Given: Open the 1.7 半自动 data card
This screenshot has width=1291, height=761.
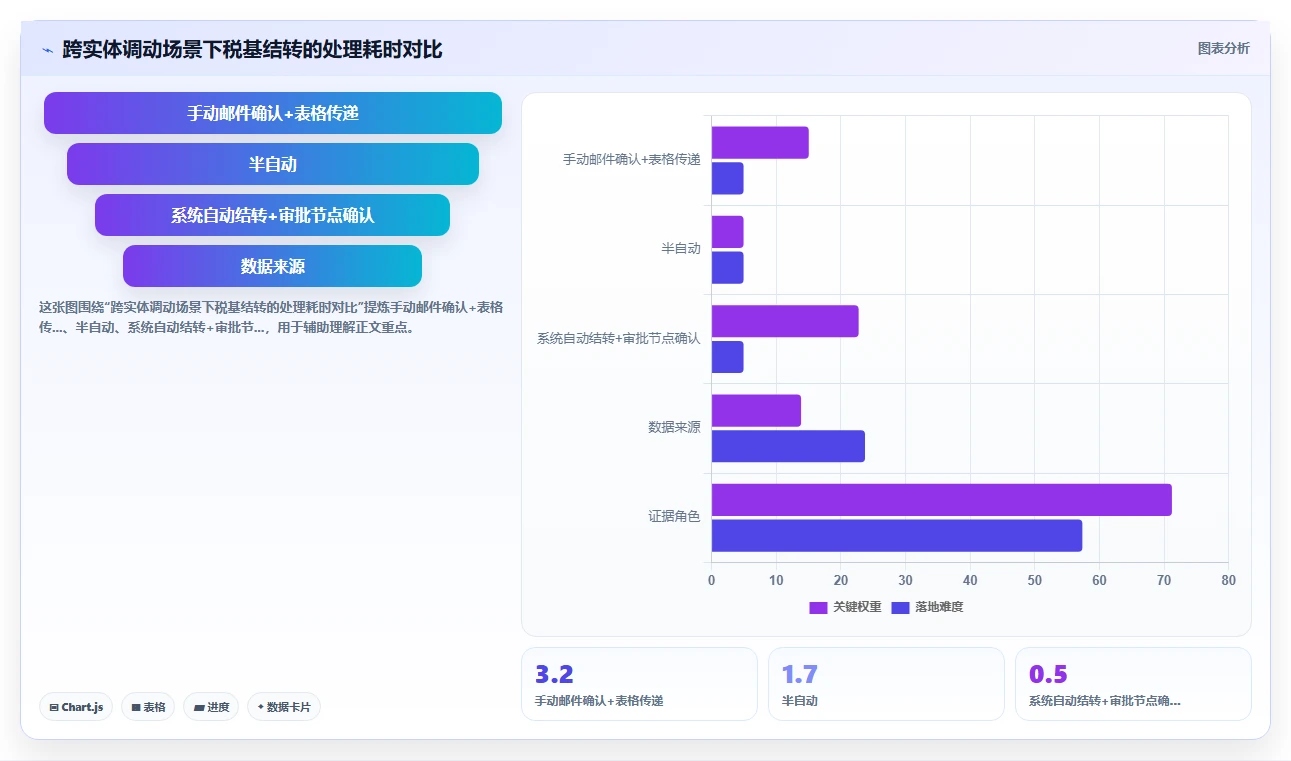Looking at the screenshot, I should click(x=886, y=684).
